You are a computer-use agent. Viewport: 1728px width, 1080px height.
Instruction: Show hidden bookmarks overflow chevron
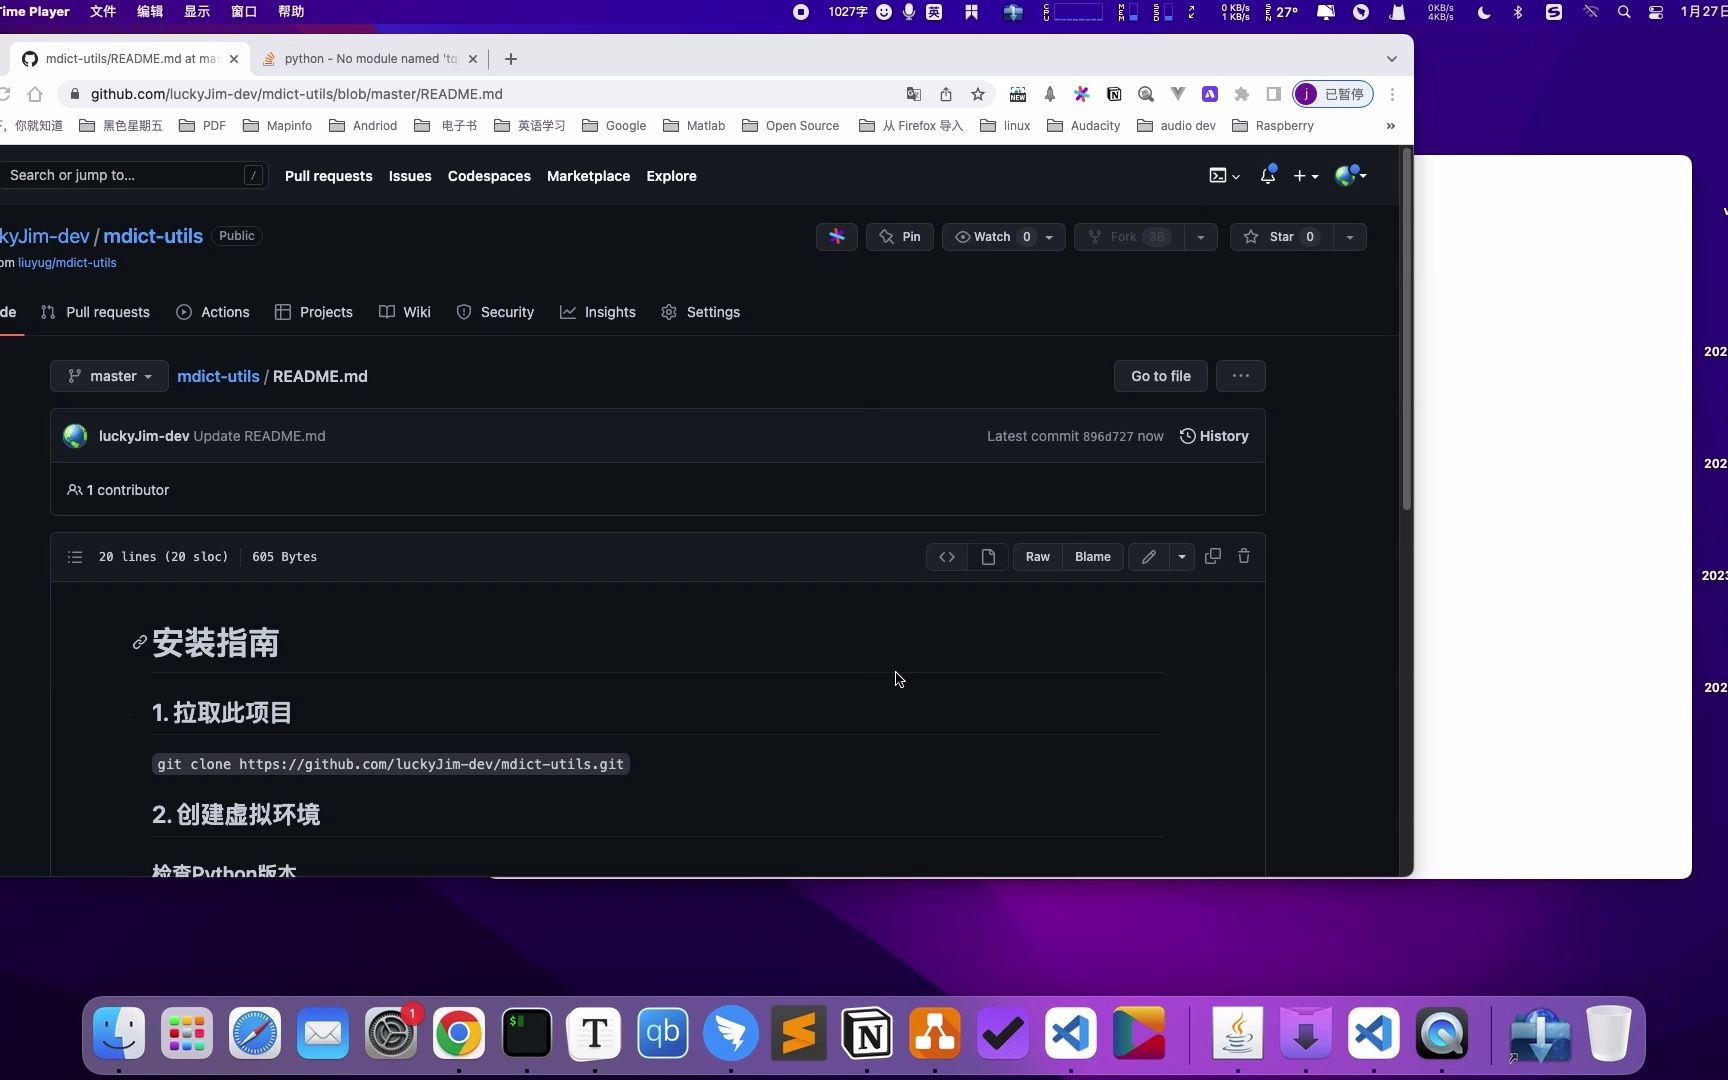[x=1391, y=126]
